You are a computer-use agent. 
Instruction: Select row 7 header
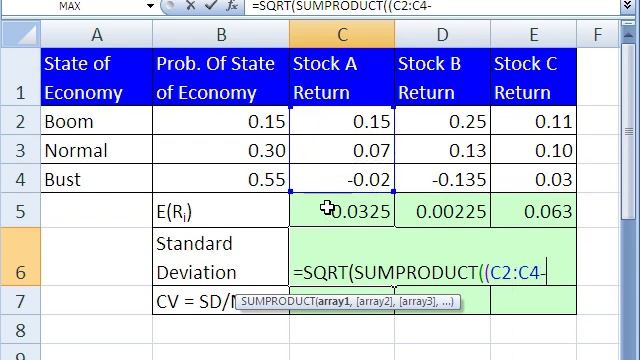tap(20, 300)
